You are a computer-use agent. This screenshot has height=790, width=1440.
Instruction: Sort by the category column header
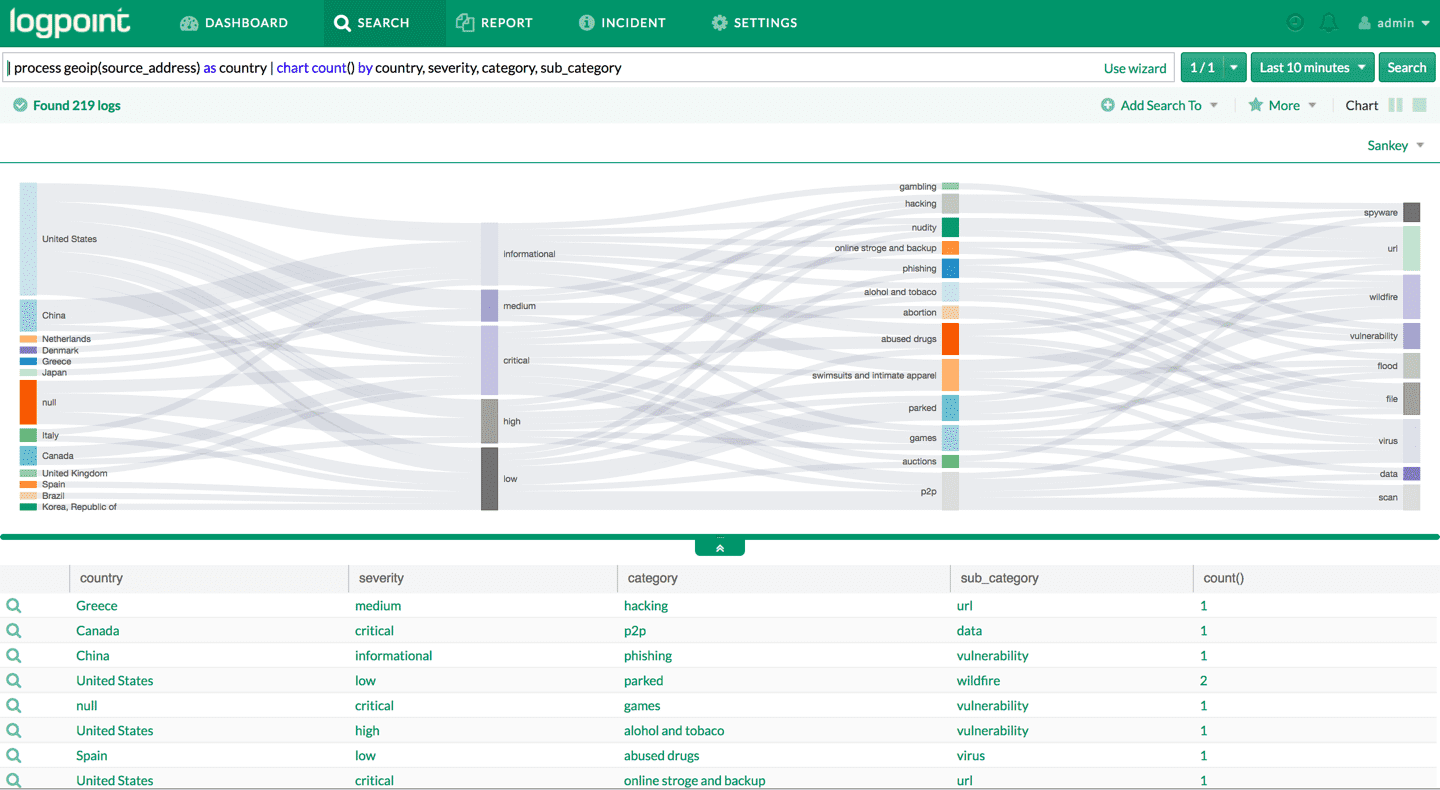point(653,578)
